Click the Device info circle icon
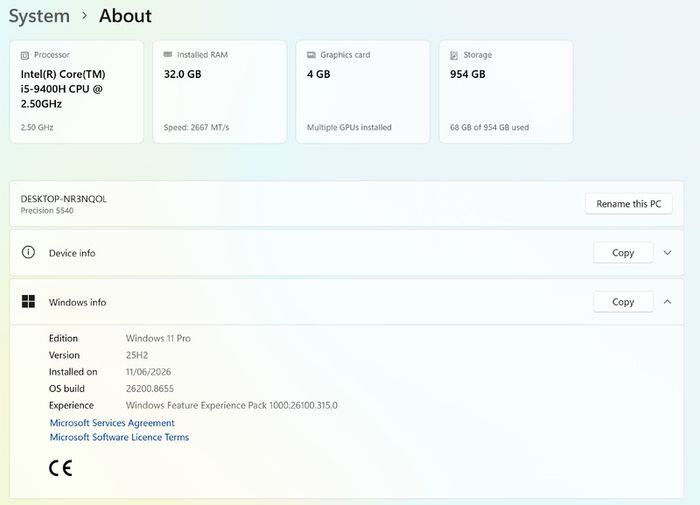The image size is (700, 505). [x=28, y=252]
